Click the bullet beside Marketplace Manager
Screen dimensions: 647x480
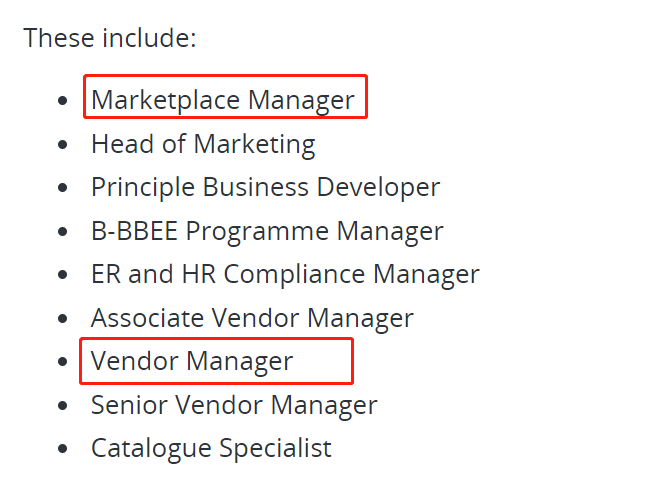coord(64,101)
